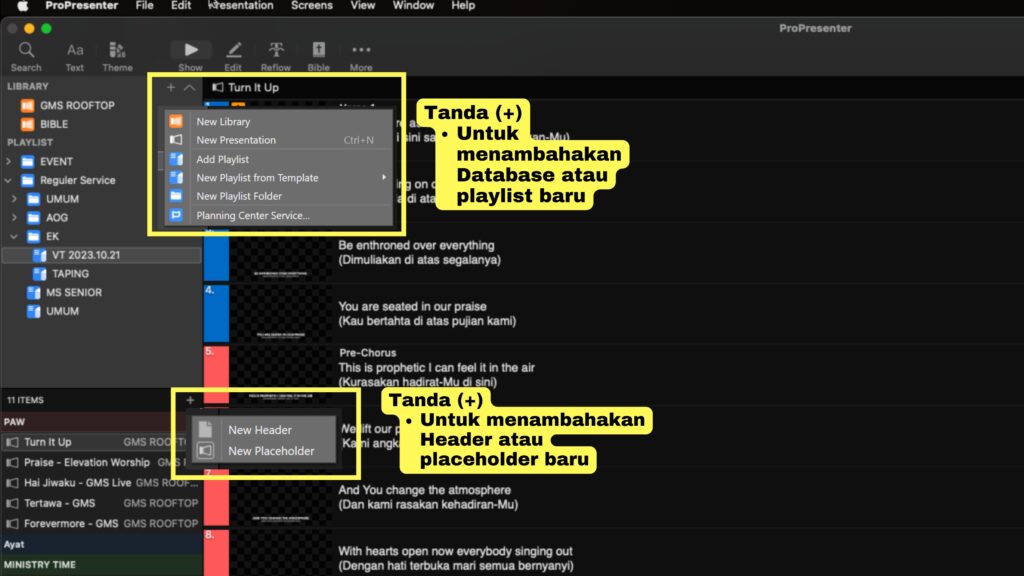Open the Window menu
This screenshot has width=1024, height=576.
pos(413,6)
